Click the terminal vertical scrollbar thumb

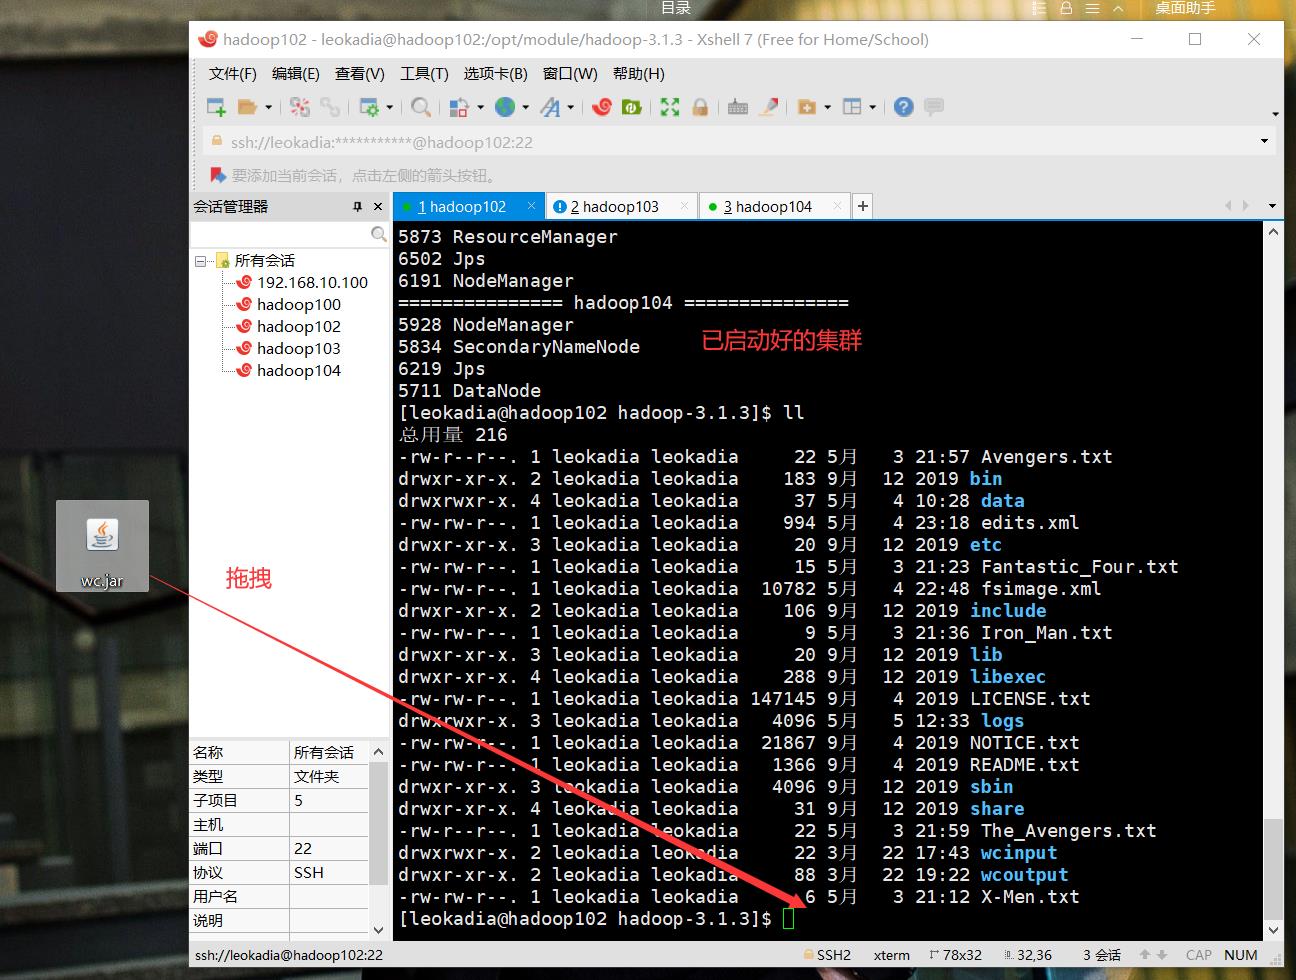1272,869
